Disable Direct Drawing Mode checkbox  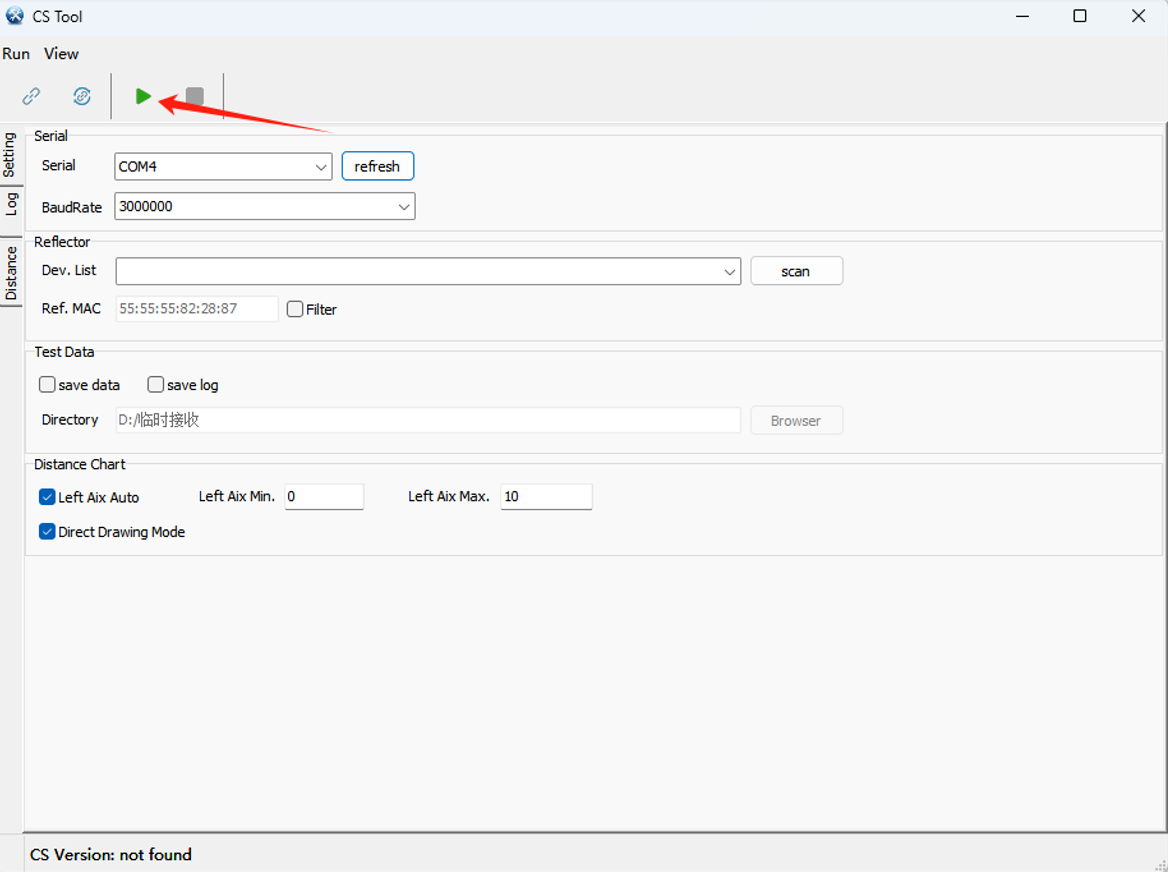click(47, 532)
